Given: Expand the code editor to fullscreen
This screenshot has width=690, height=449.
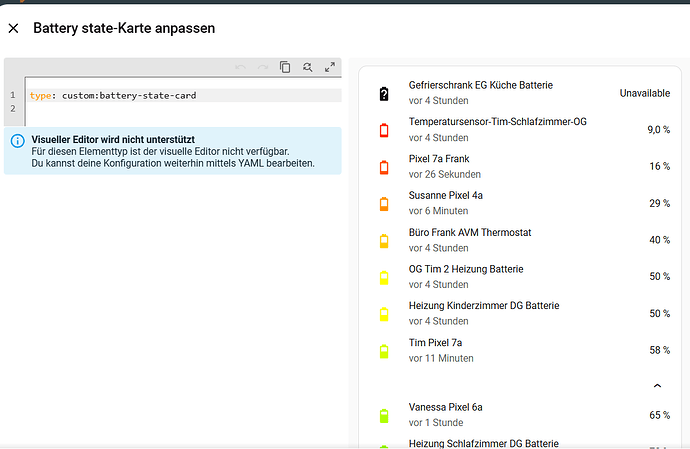Looking at the screenshot, I should (x=330, y=67).
